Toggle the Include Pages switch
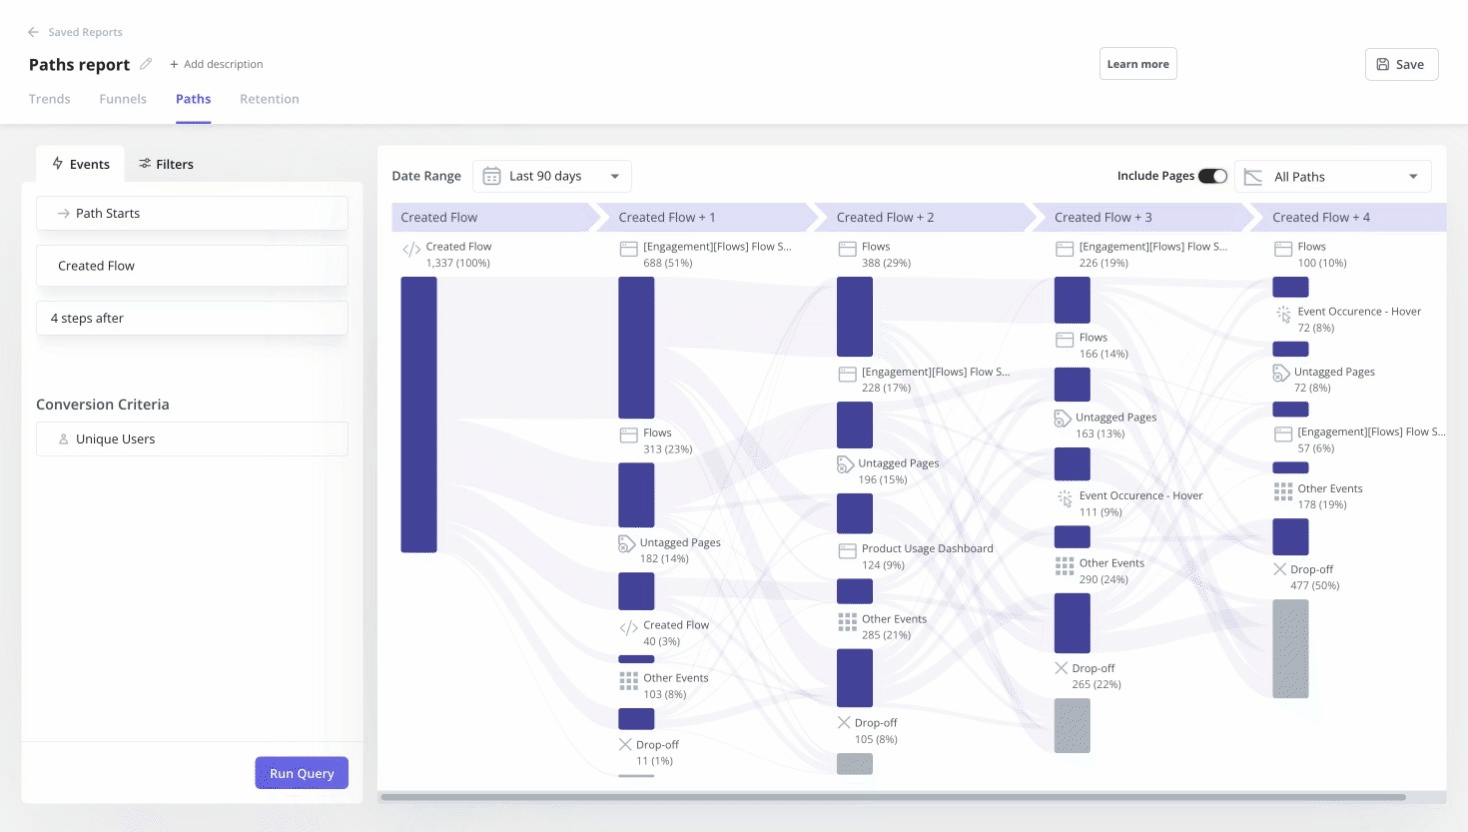Image resolution: width=1468 pixels, height=832 pixels. pos(1213,175)
